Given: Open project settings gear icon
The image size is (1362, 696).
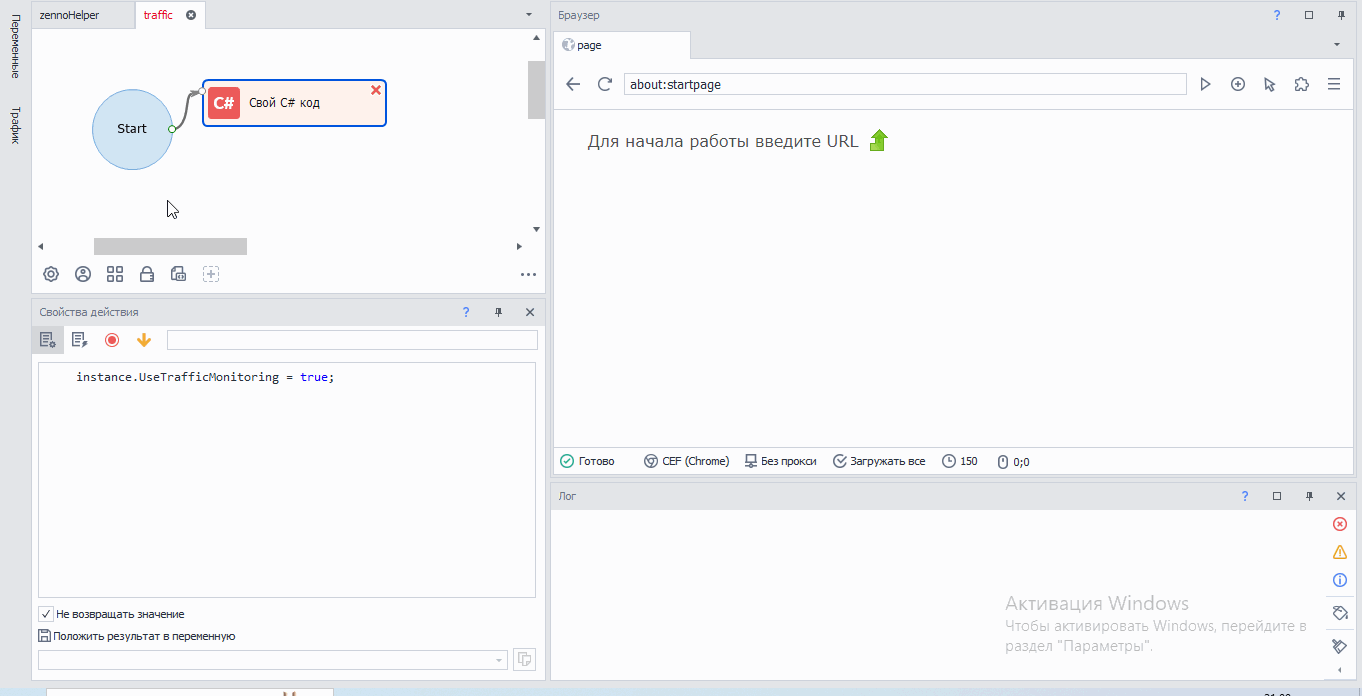Looking at the screenshot, I should (x=51, y=274).
